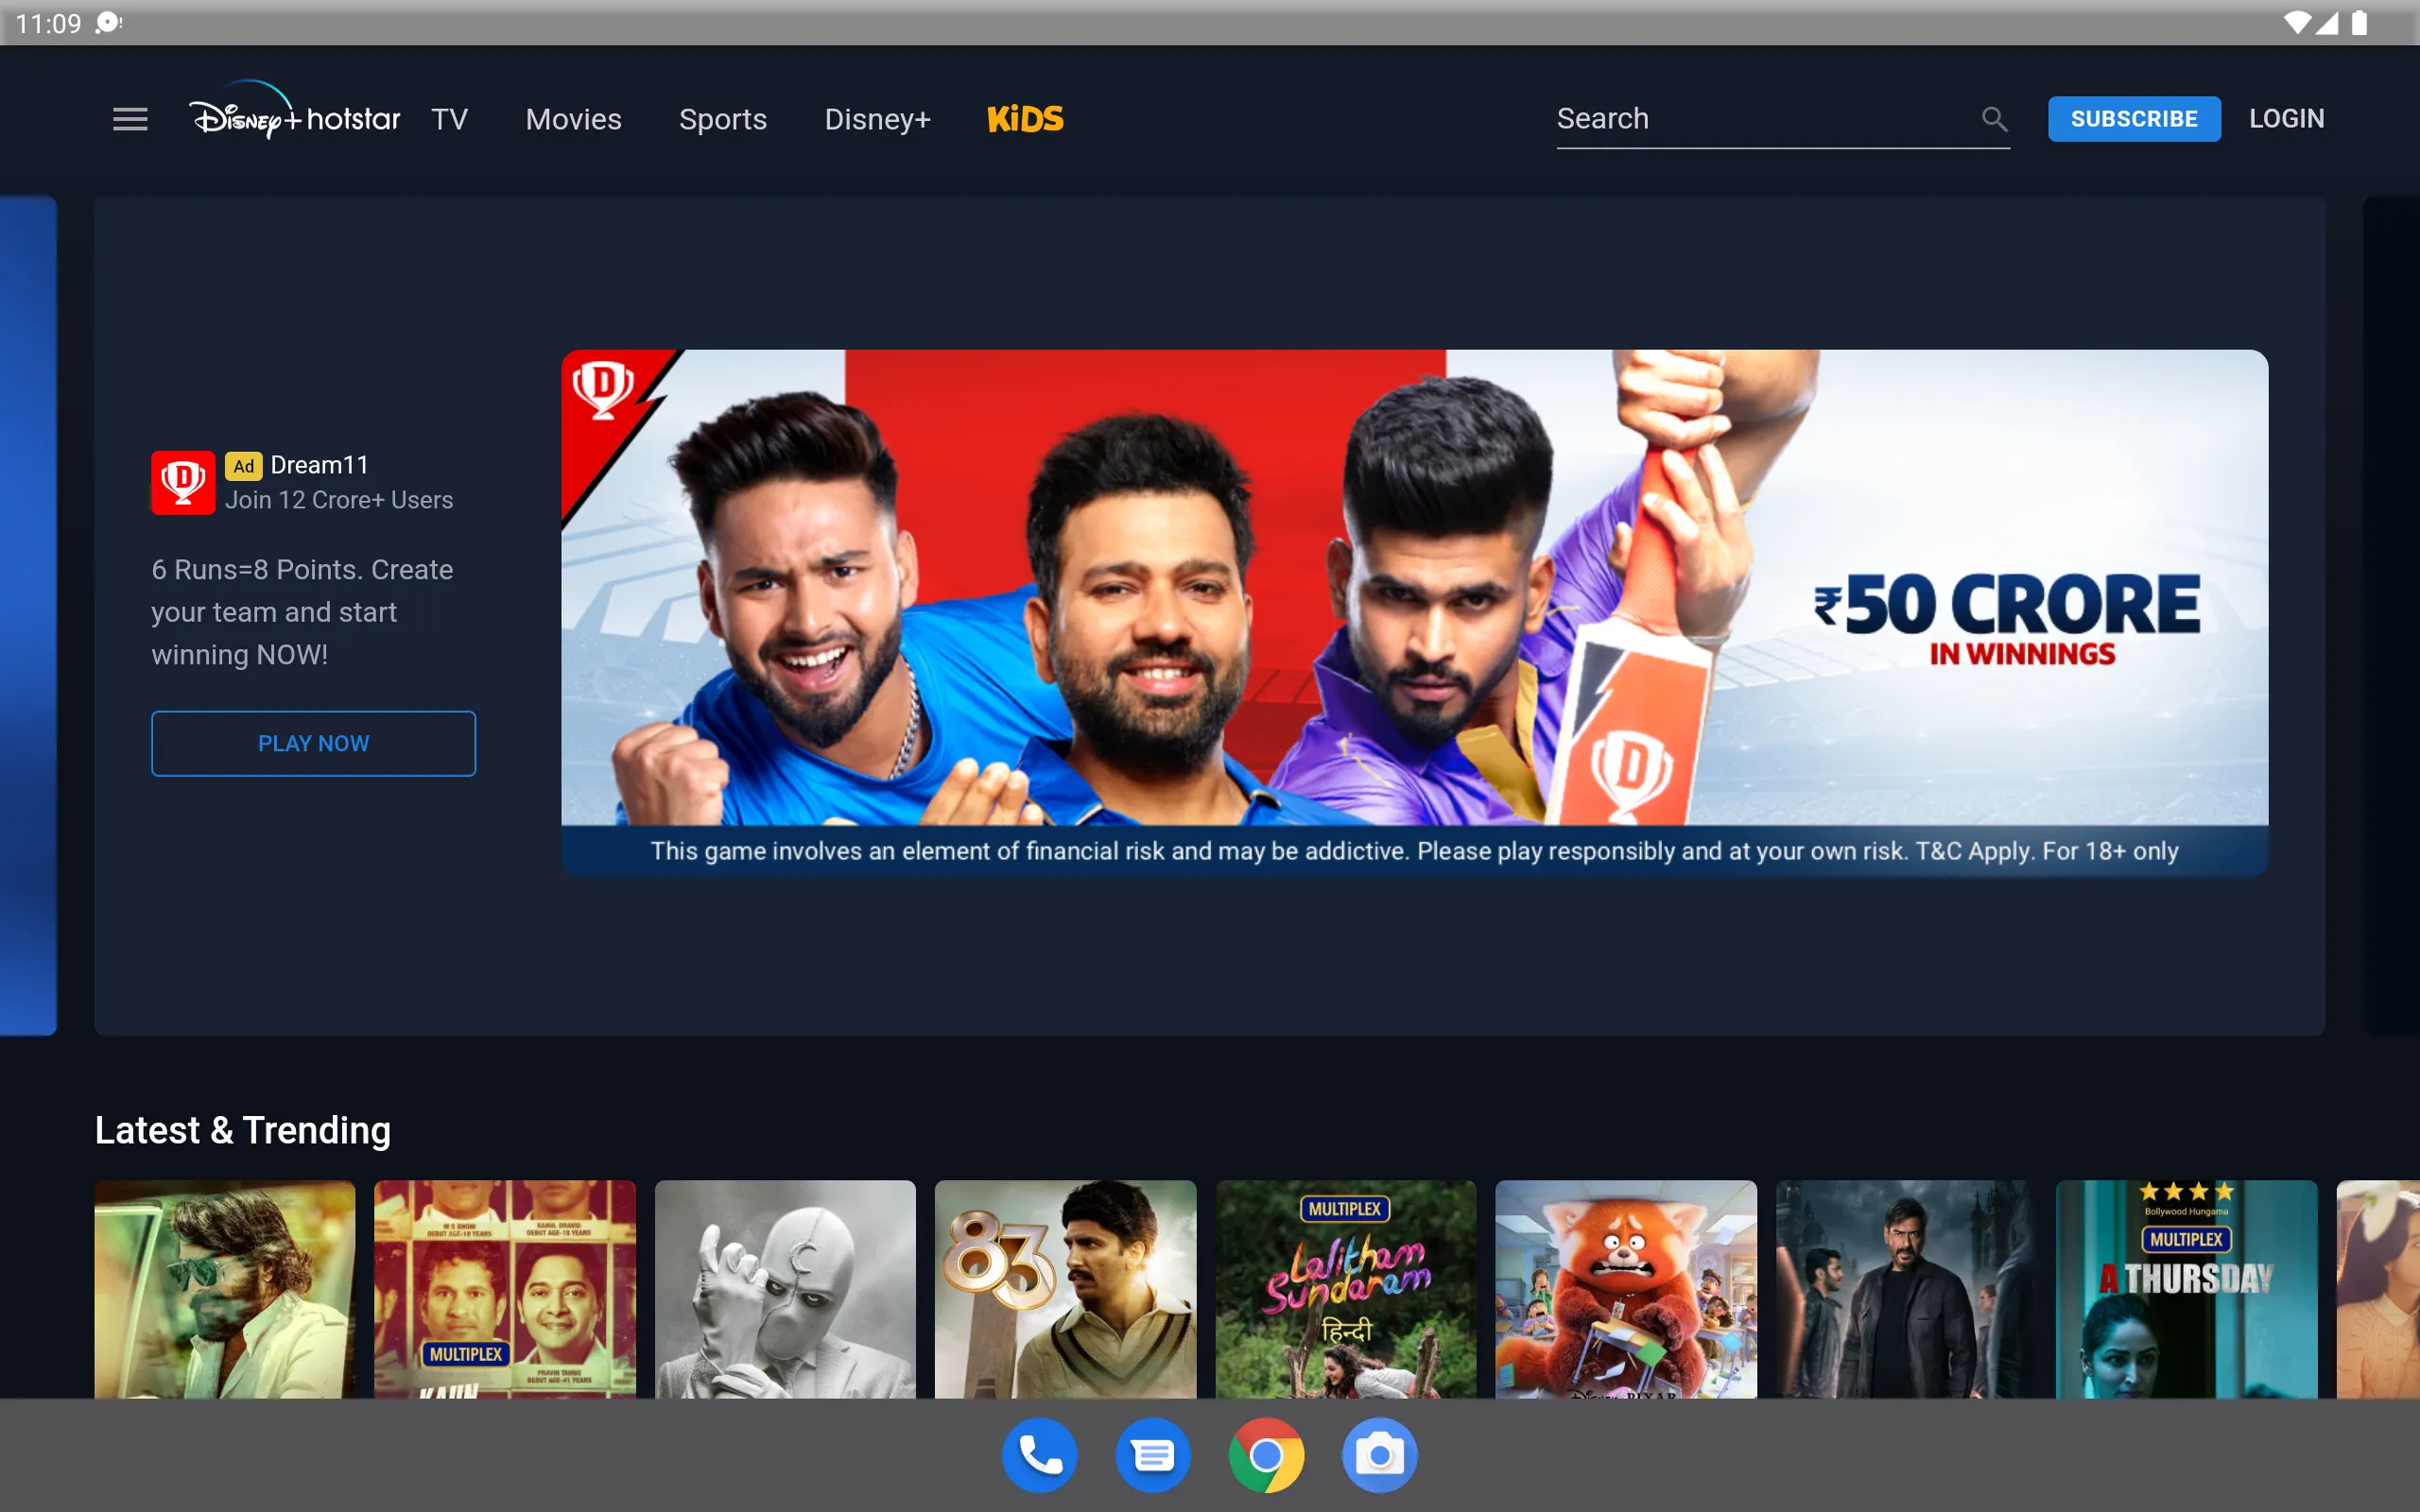Scroll the Latest and Trending row

click(x=2378, y=1289)
